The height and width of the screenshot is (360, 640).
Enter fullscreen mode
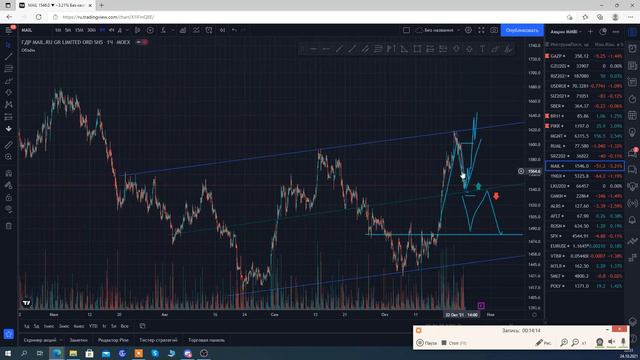point(481,30)
